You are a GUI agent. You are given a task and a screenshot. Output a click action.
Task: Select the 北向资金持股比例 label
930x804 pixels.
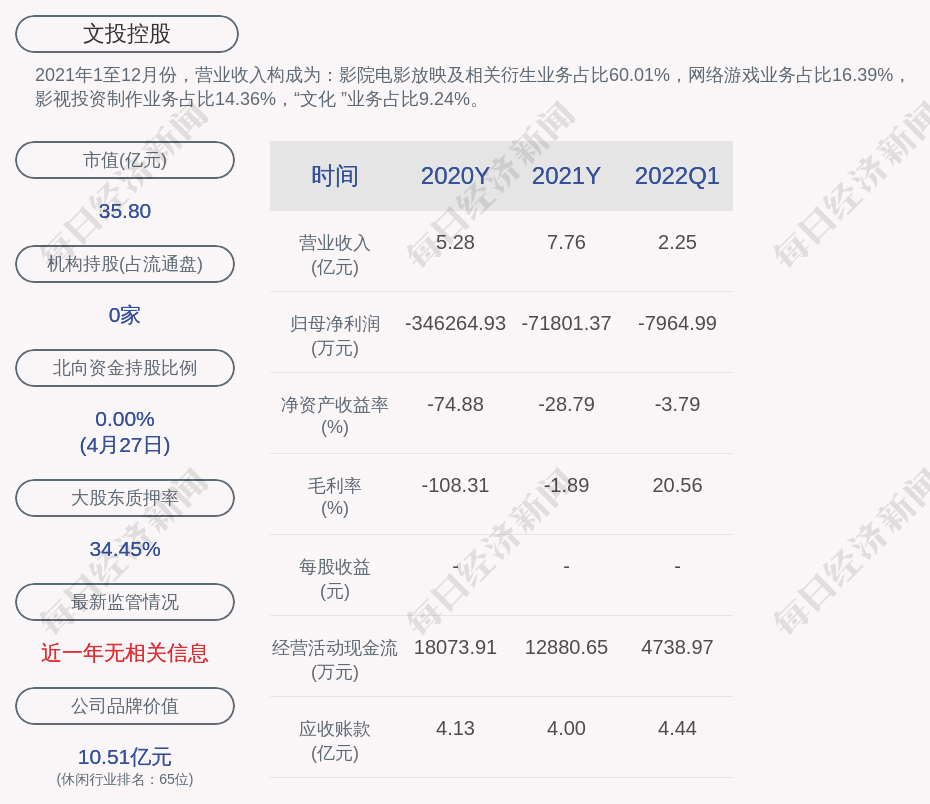(125, 368)
